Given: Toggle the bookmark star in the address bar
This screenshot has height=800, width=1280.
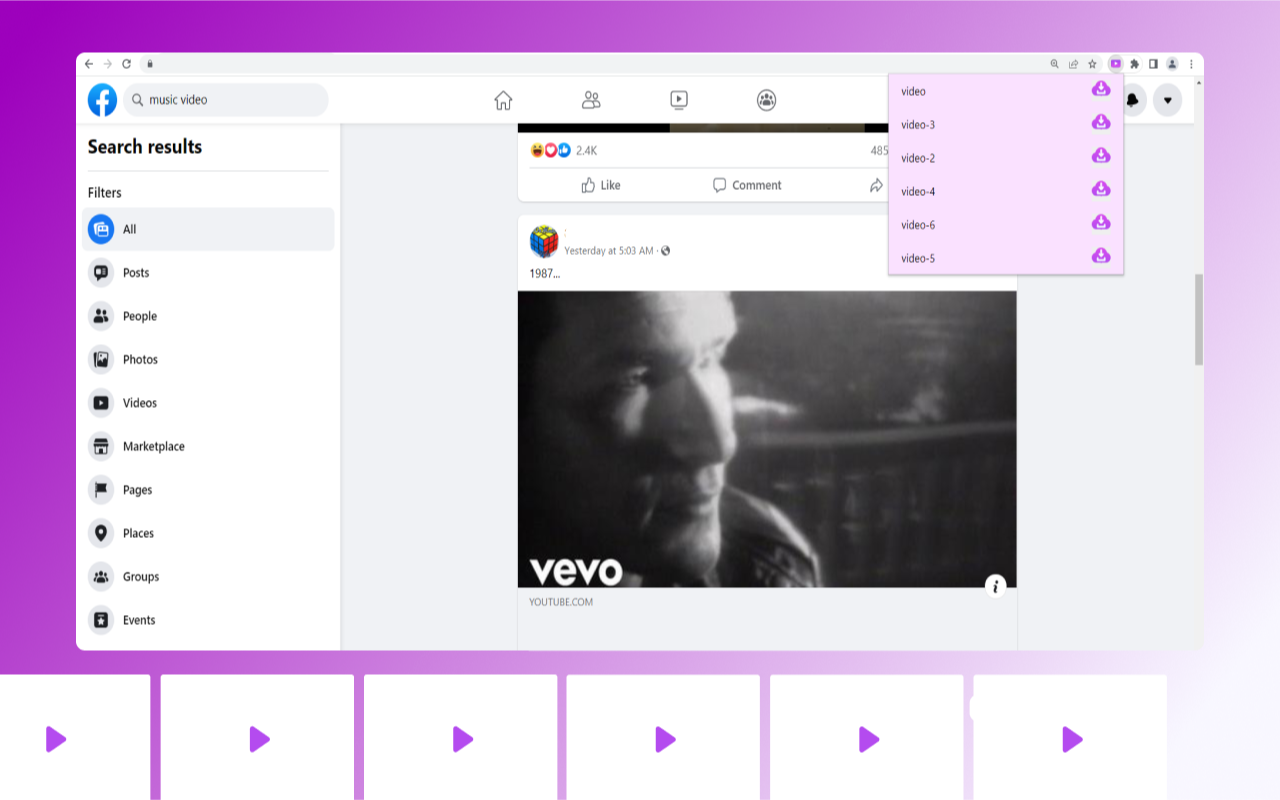Looking at the screenshot, I should click(1091, 63).
